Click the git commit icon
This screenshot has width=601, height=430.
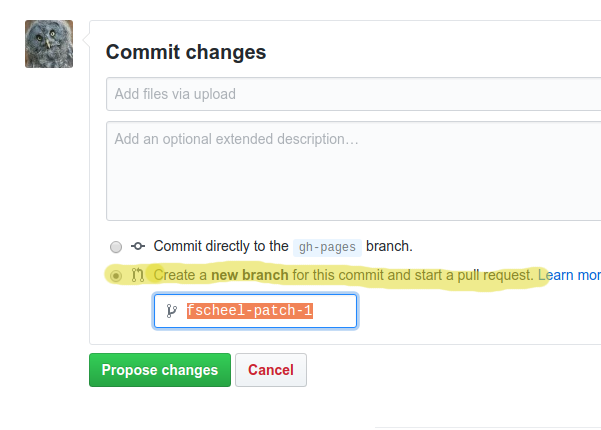138,246
